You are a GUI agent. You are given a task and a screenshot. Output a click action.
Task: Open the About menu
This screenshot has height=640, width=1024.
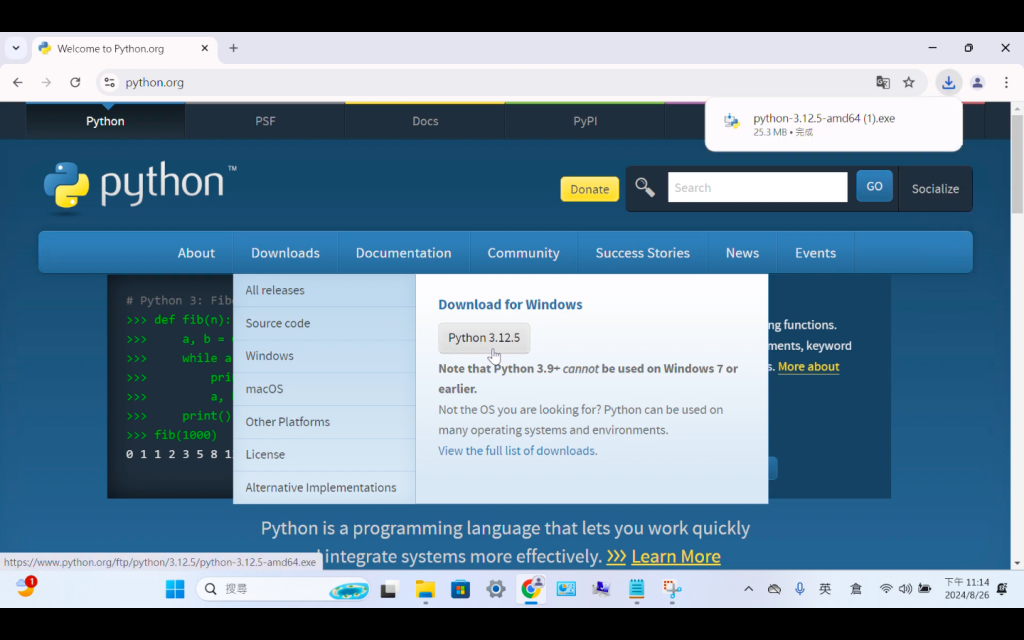pyautogui.click(x=196, y=253)
